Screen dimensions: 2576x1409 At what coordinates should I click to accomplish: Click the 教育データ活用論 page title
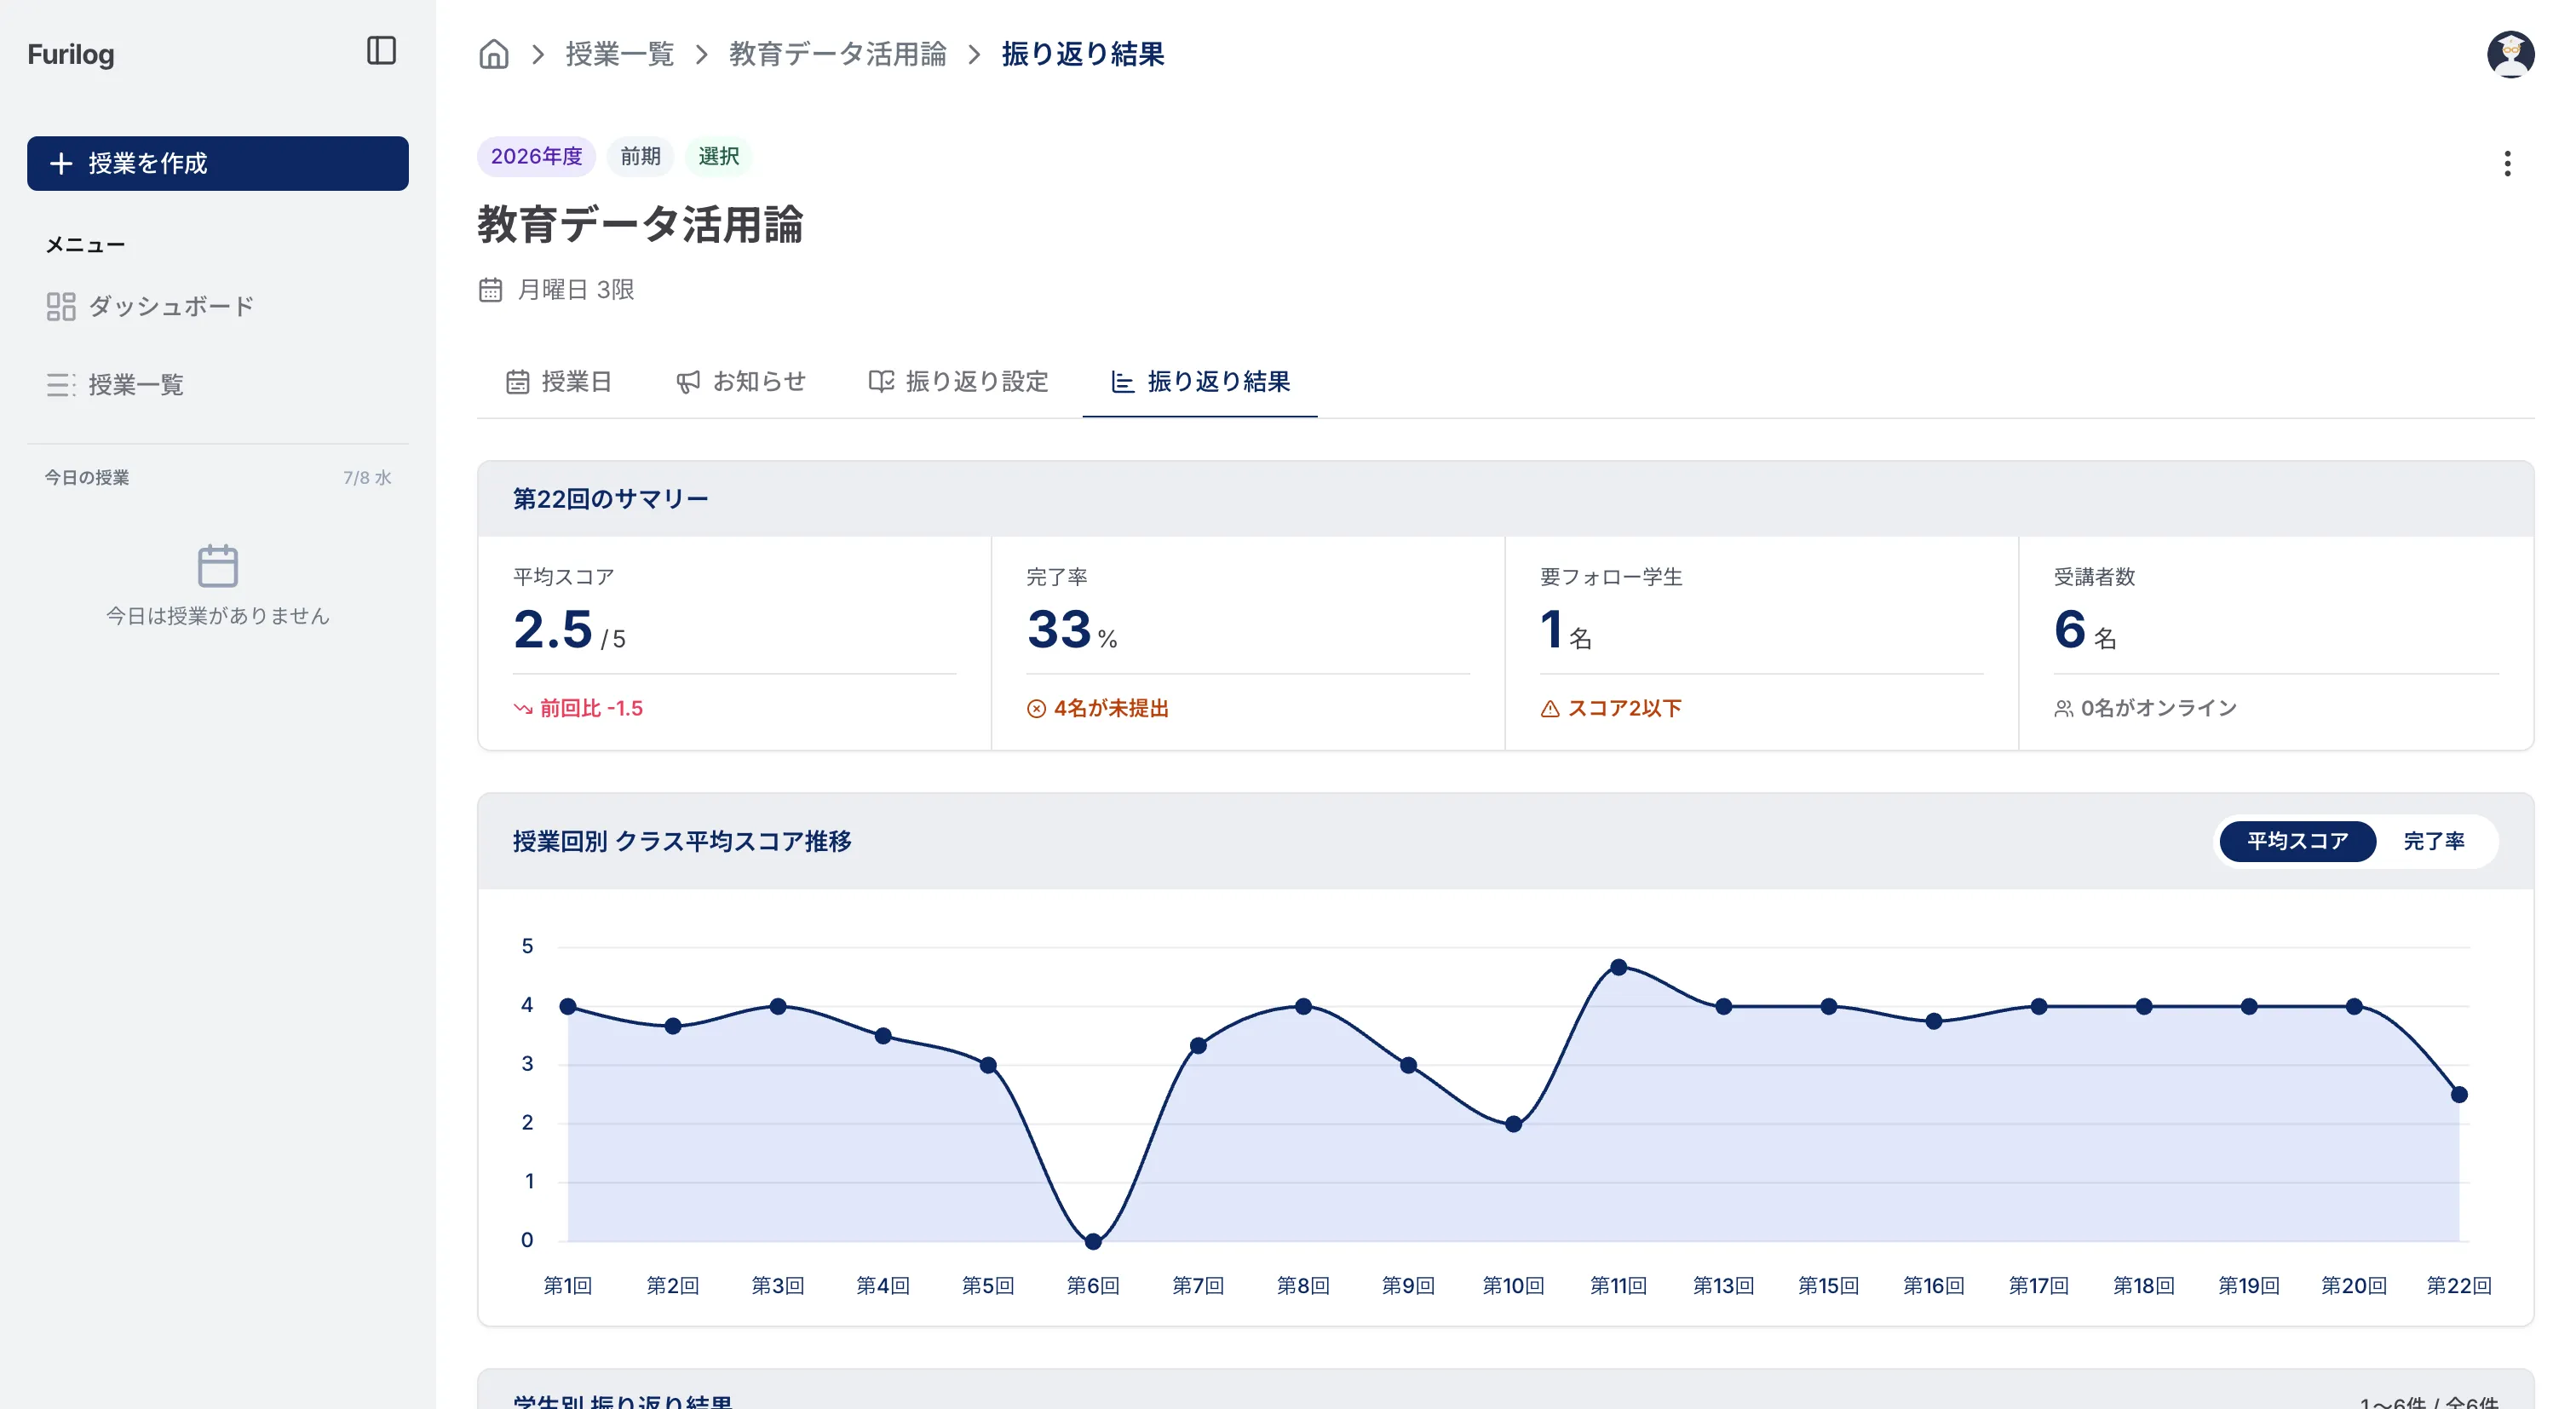[640, 225]
